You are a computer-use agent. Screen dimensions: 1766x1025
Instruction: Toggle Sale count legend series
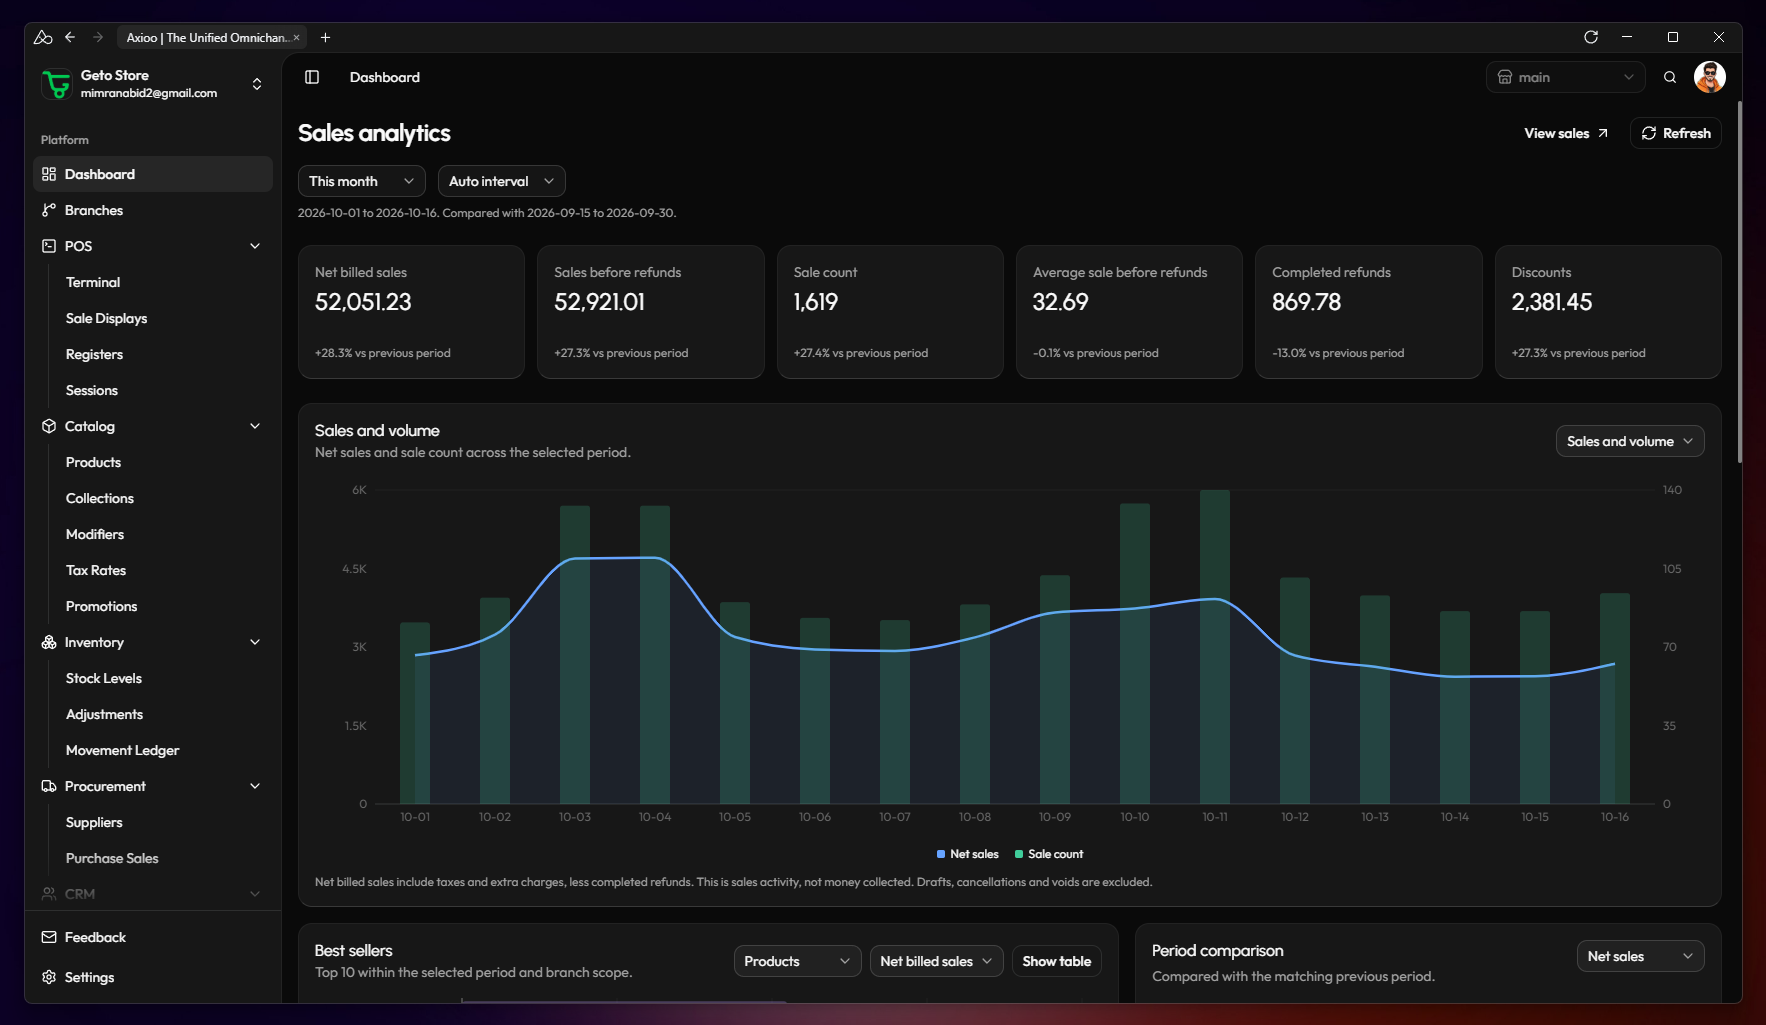click(x=1049, y=854)
